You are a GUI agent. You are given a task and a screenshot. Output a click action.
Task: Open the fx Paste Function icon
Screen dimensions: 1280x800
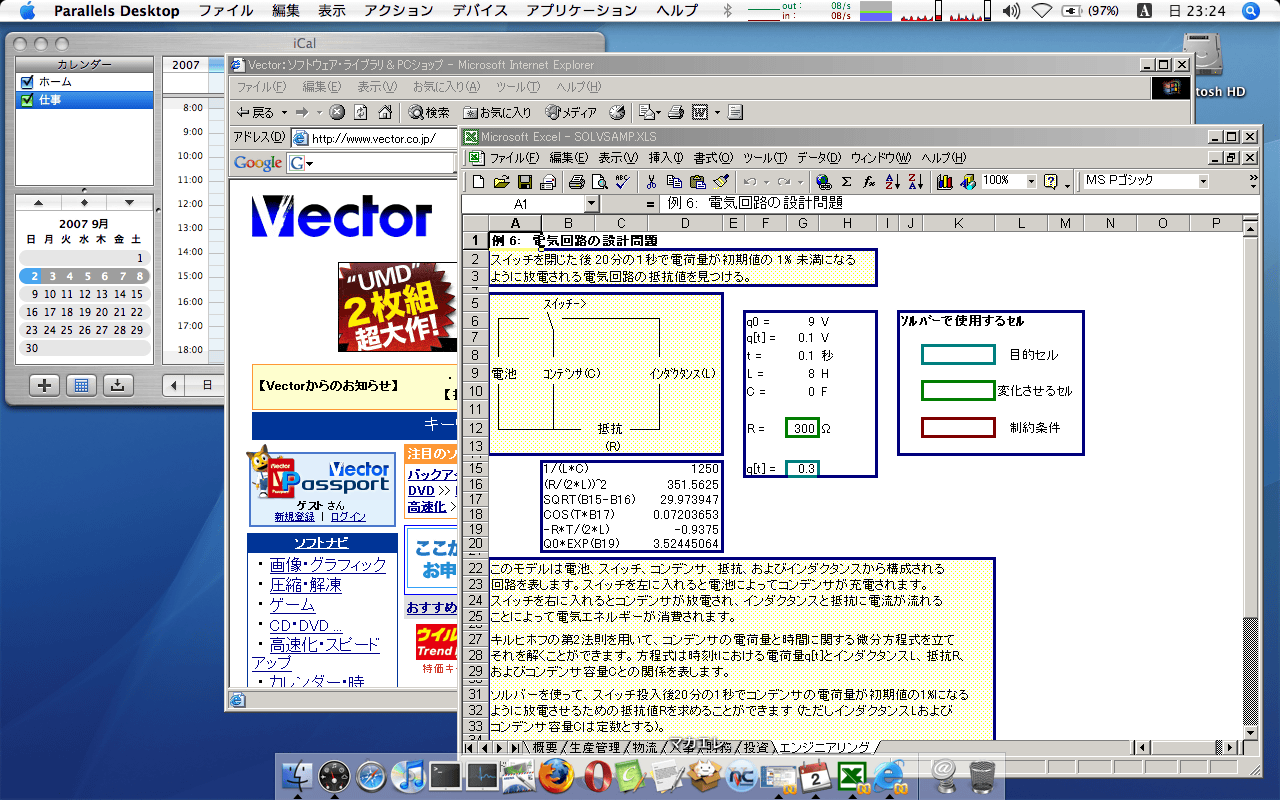869,181
